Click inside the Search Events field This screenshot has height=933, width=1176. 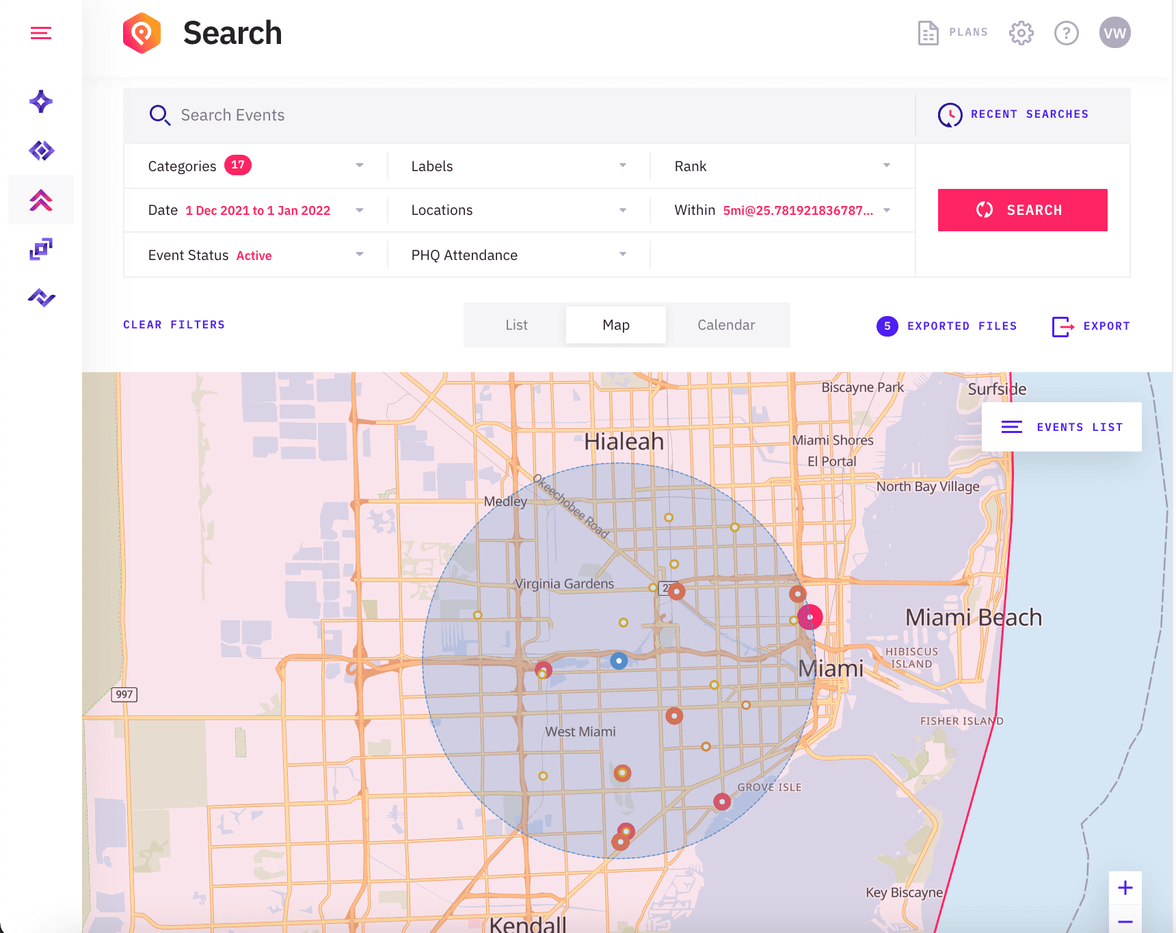[x=400, y=114]
